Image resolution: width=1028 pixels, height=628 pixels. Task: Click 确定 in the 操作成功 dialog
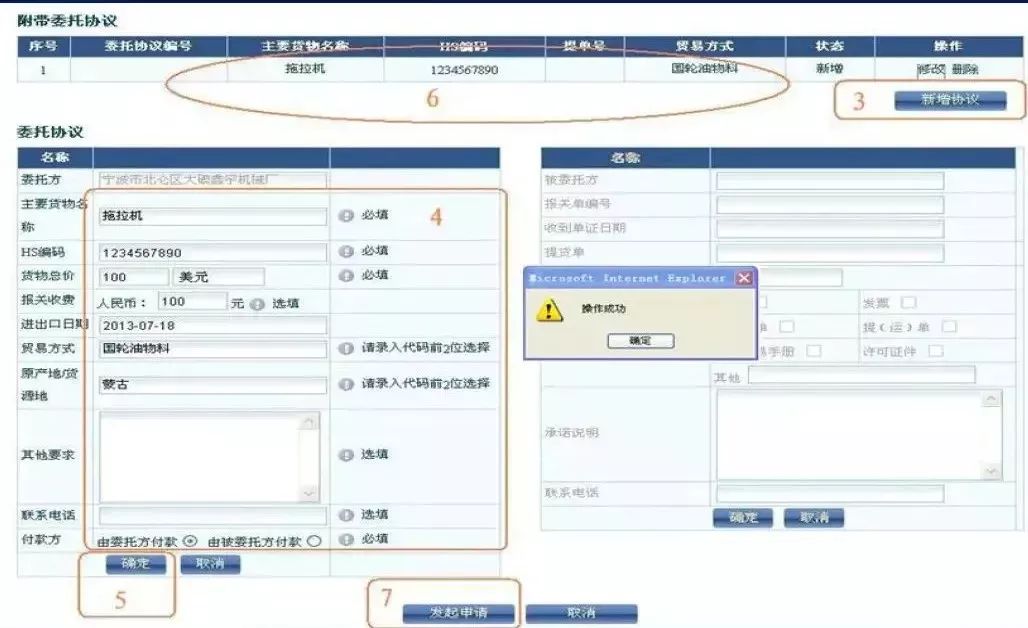click(640, 340)
